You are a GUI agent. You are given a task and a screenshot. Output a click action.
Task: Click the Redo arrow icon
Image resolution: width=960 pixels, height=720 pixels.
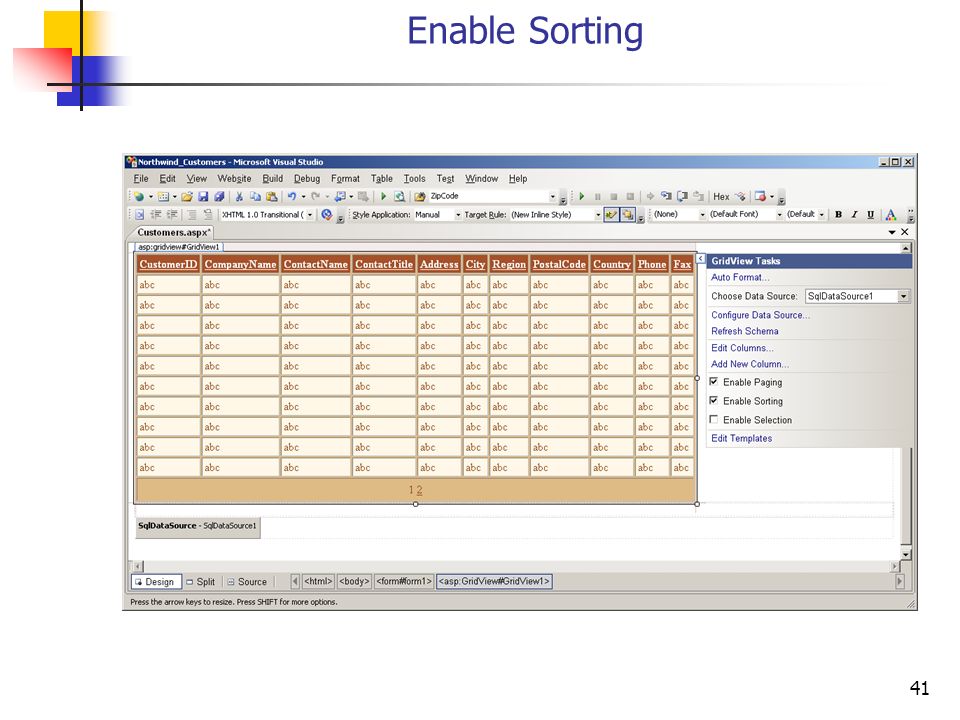point(315,197)
